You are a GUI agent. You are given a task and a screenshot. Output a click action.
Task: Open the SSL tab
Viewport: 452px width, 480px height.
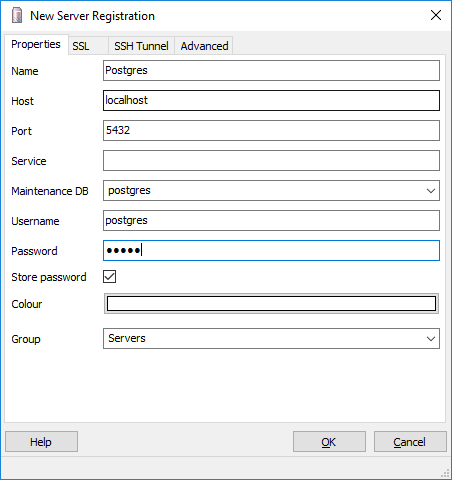(88, 46)
